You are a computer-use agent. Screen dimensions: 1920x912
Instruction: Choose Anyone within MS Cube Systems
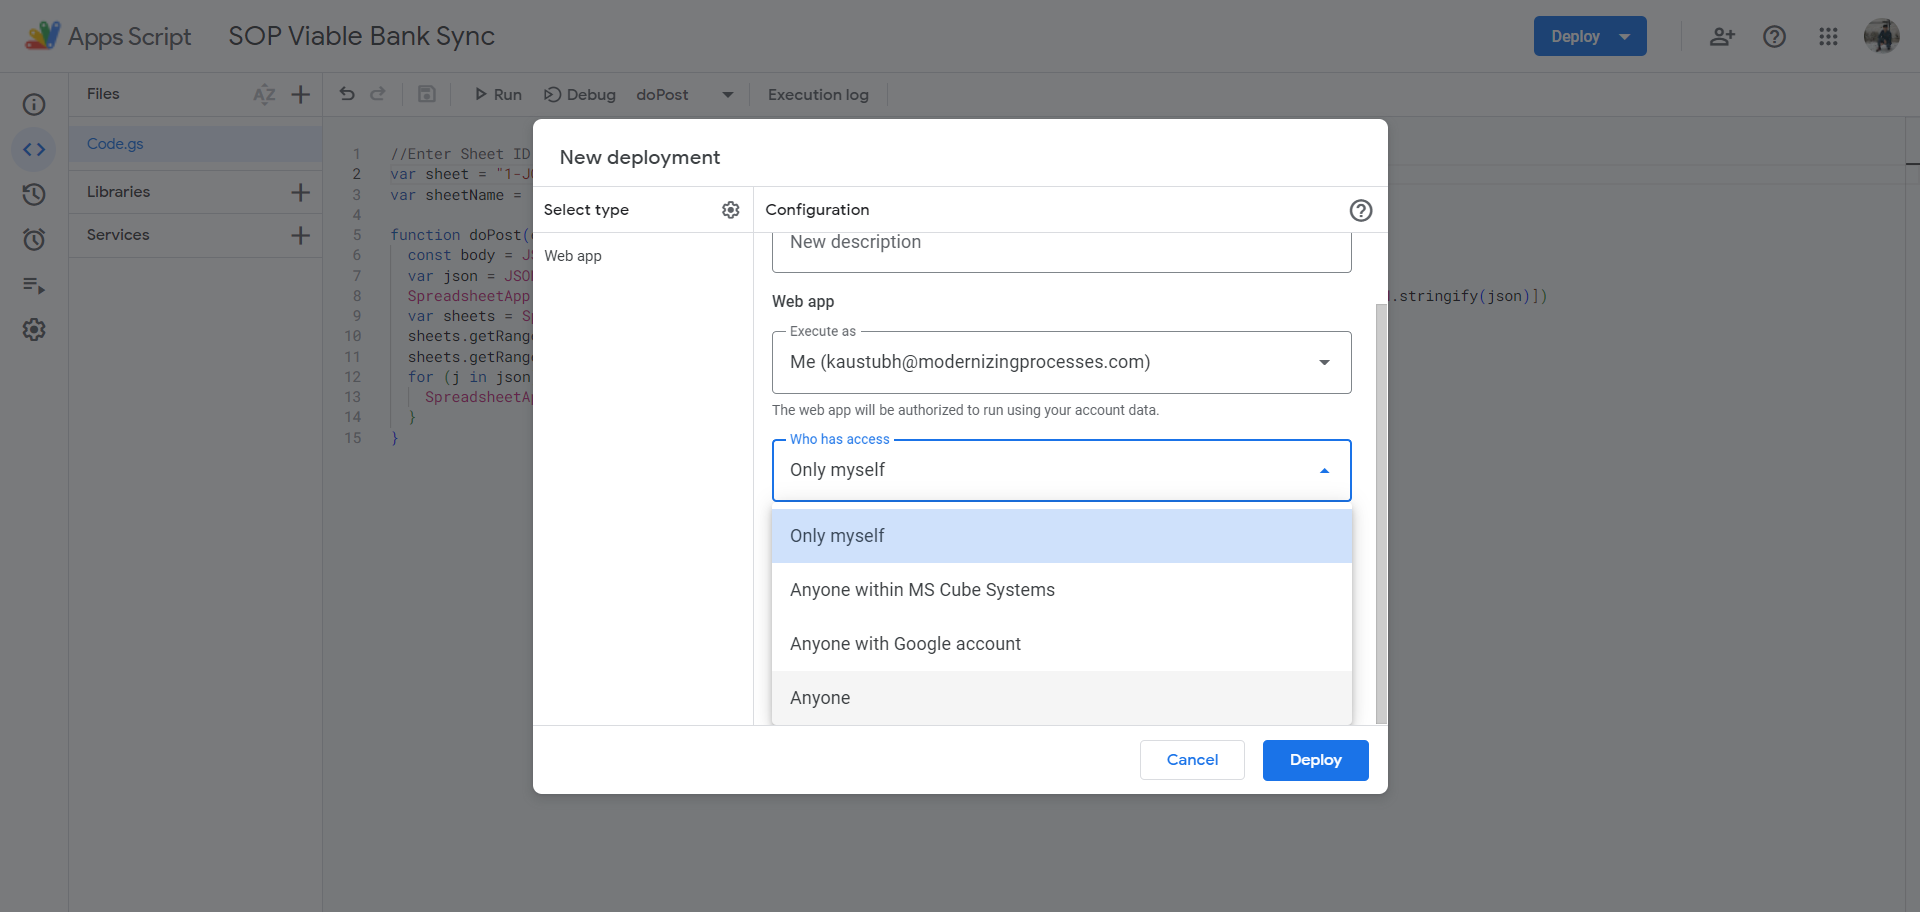point(1061,590)
